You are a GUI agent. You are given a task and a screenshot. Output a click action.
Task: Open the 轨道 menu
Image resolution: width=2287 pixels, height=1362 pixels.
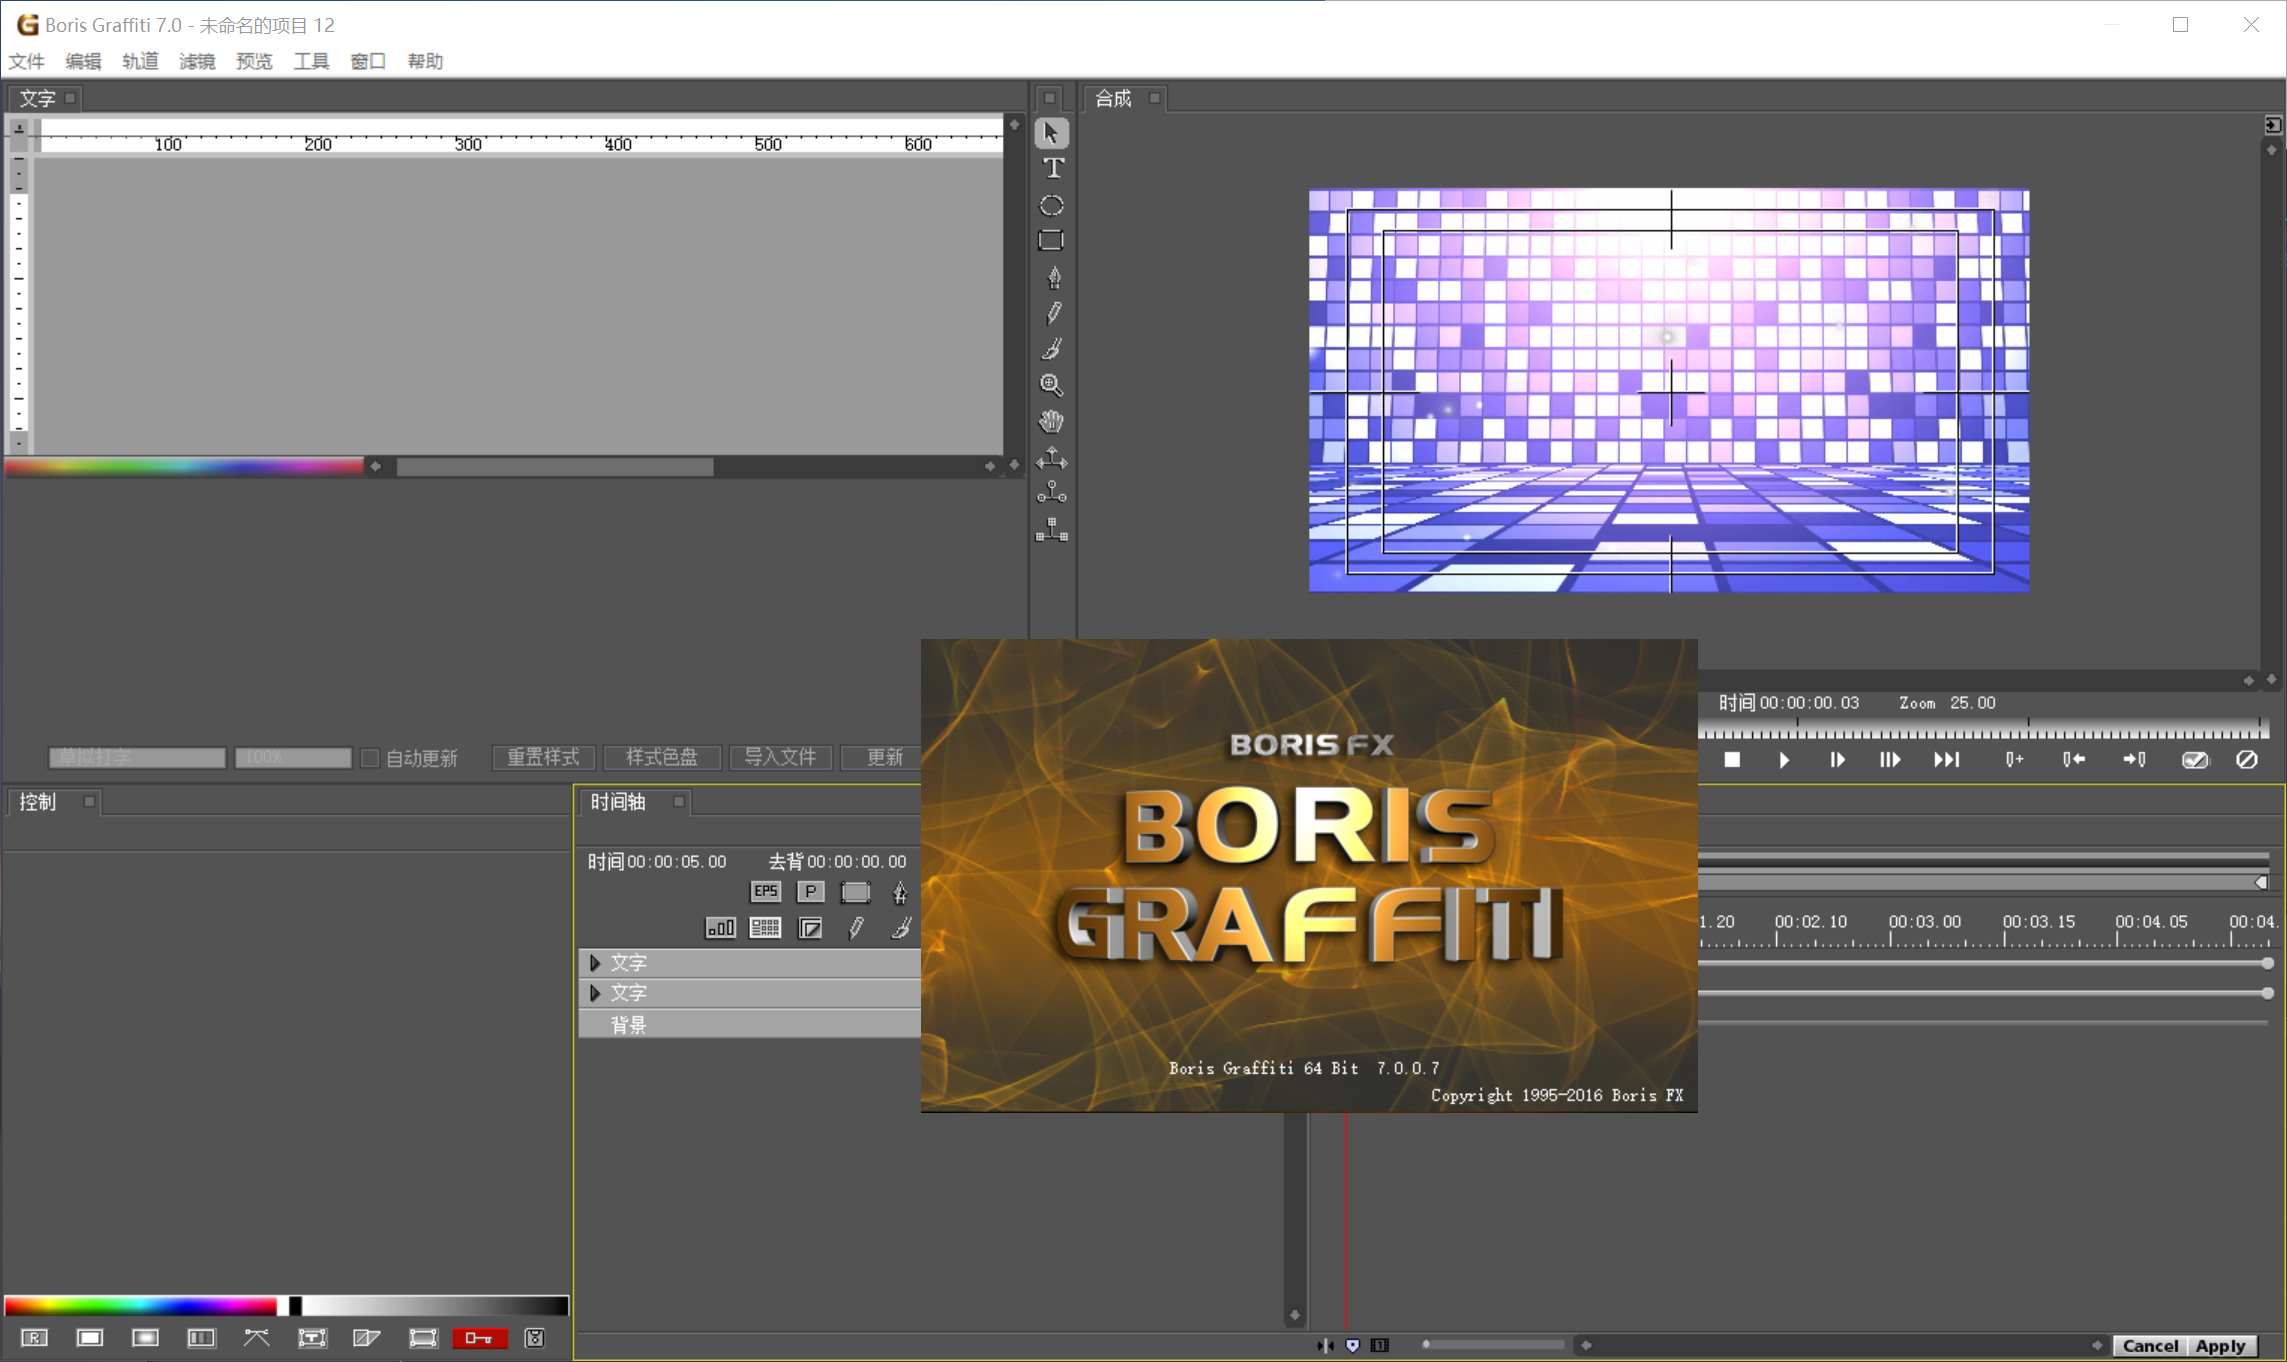(x=140, y=61)
